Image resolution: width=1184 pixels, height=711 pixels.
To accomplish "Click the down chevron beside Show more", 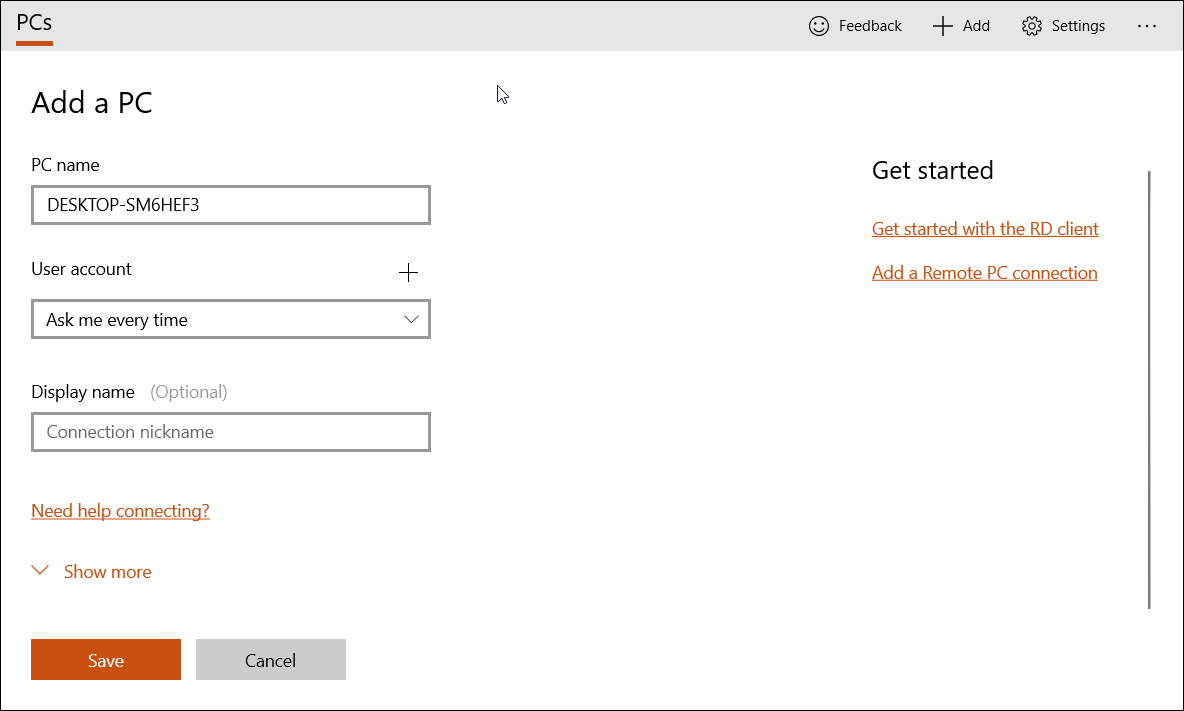I will pyautogui.click(x=40, y=570).
